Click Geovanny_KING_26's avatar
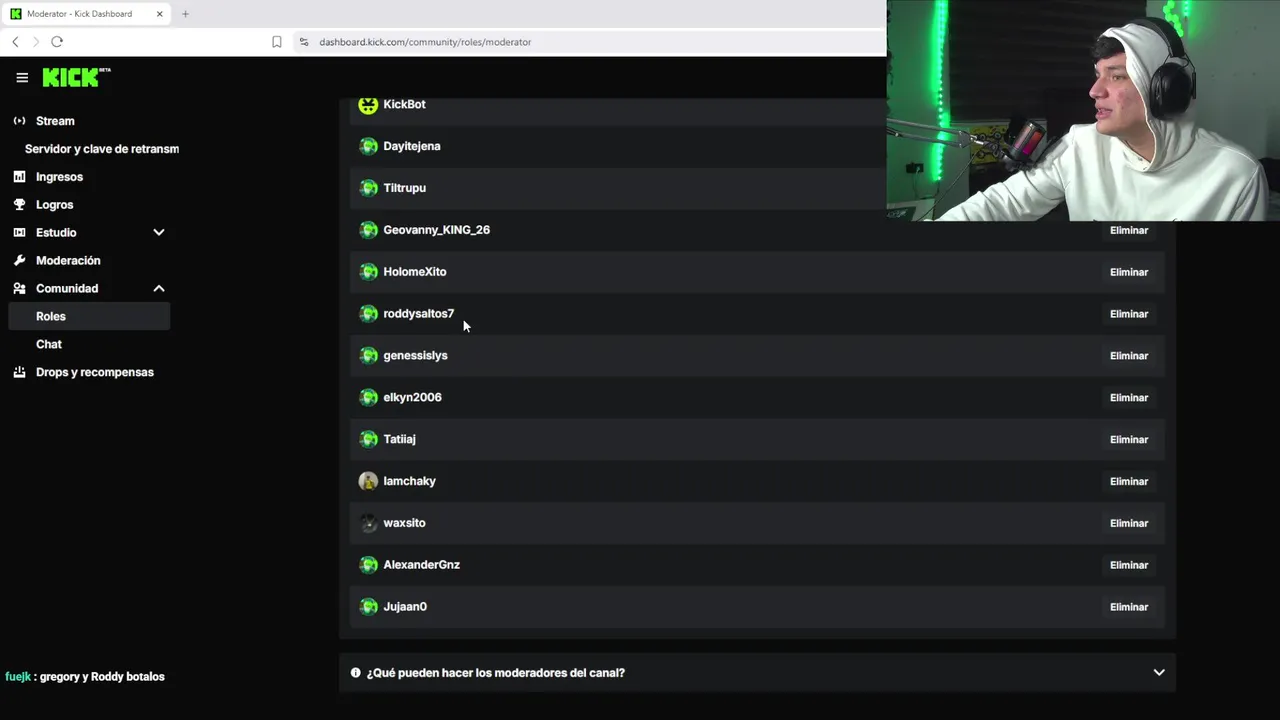Screen dimensions: 1280x720 [368, 231]
